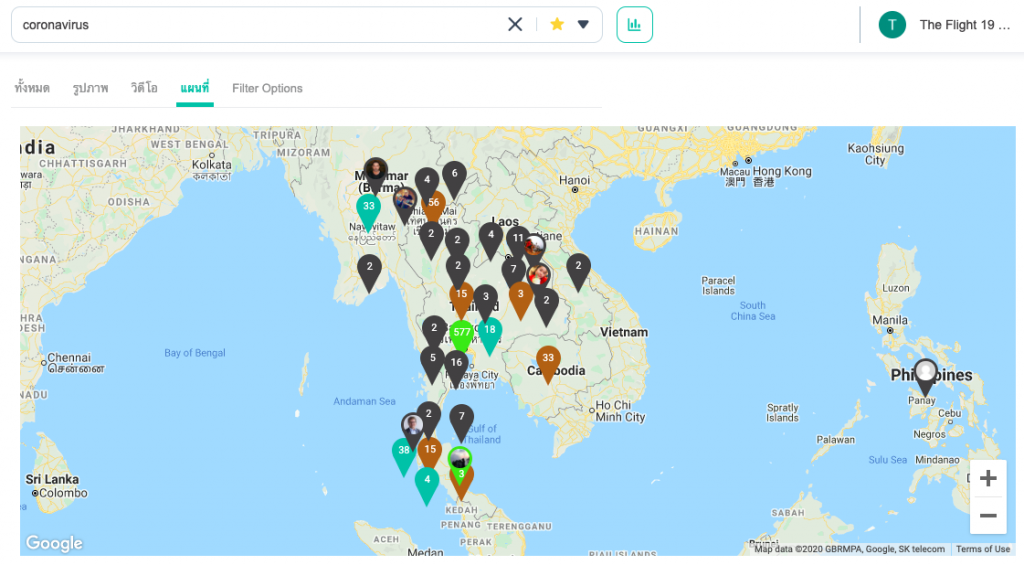Viewport: 1024px width, 565px height.
Task: Click the Manila city label
Action: pyautogui.click(x=889, y=320)
